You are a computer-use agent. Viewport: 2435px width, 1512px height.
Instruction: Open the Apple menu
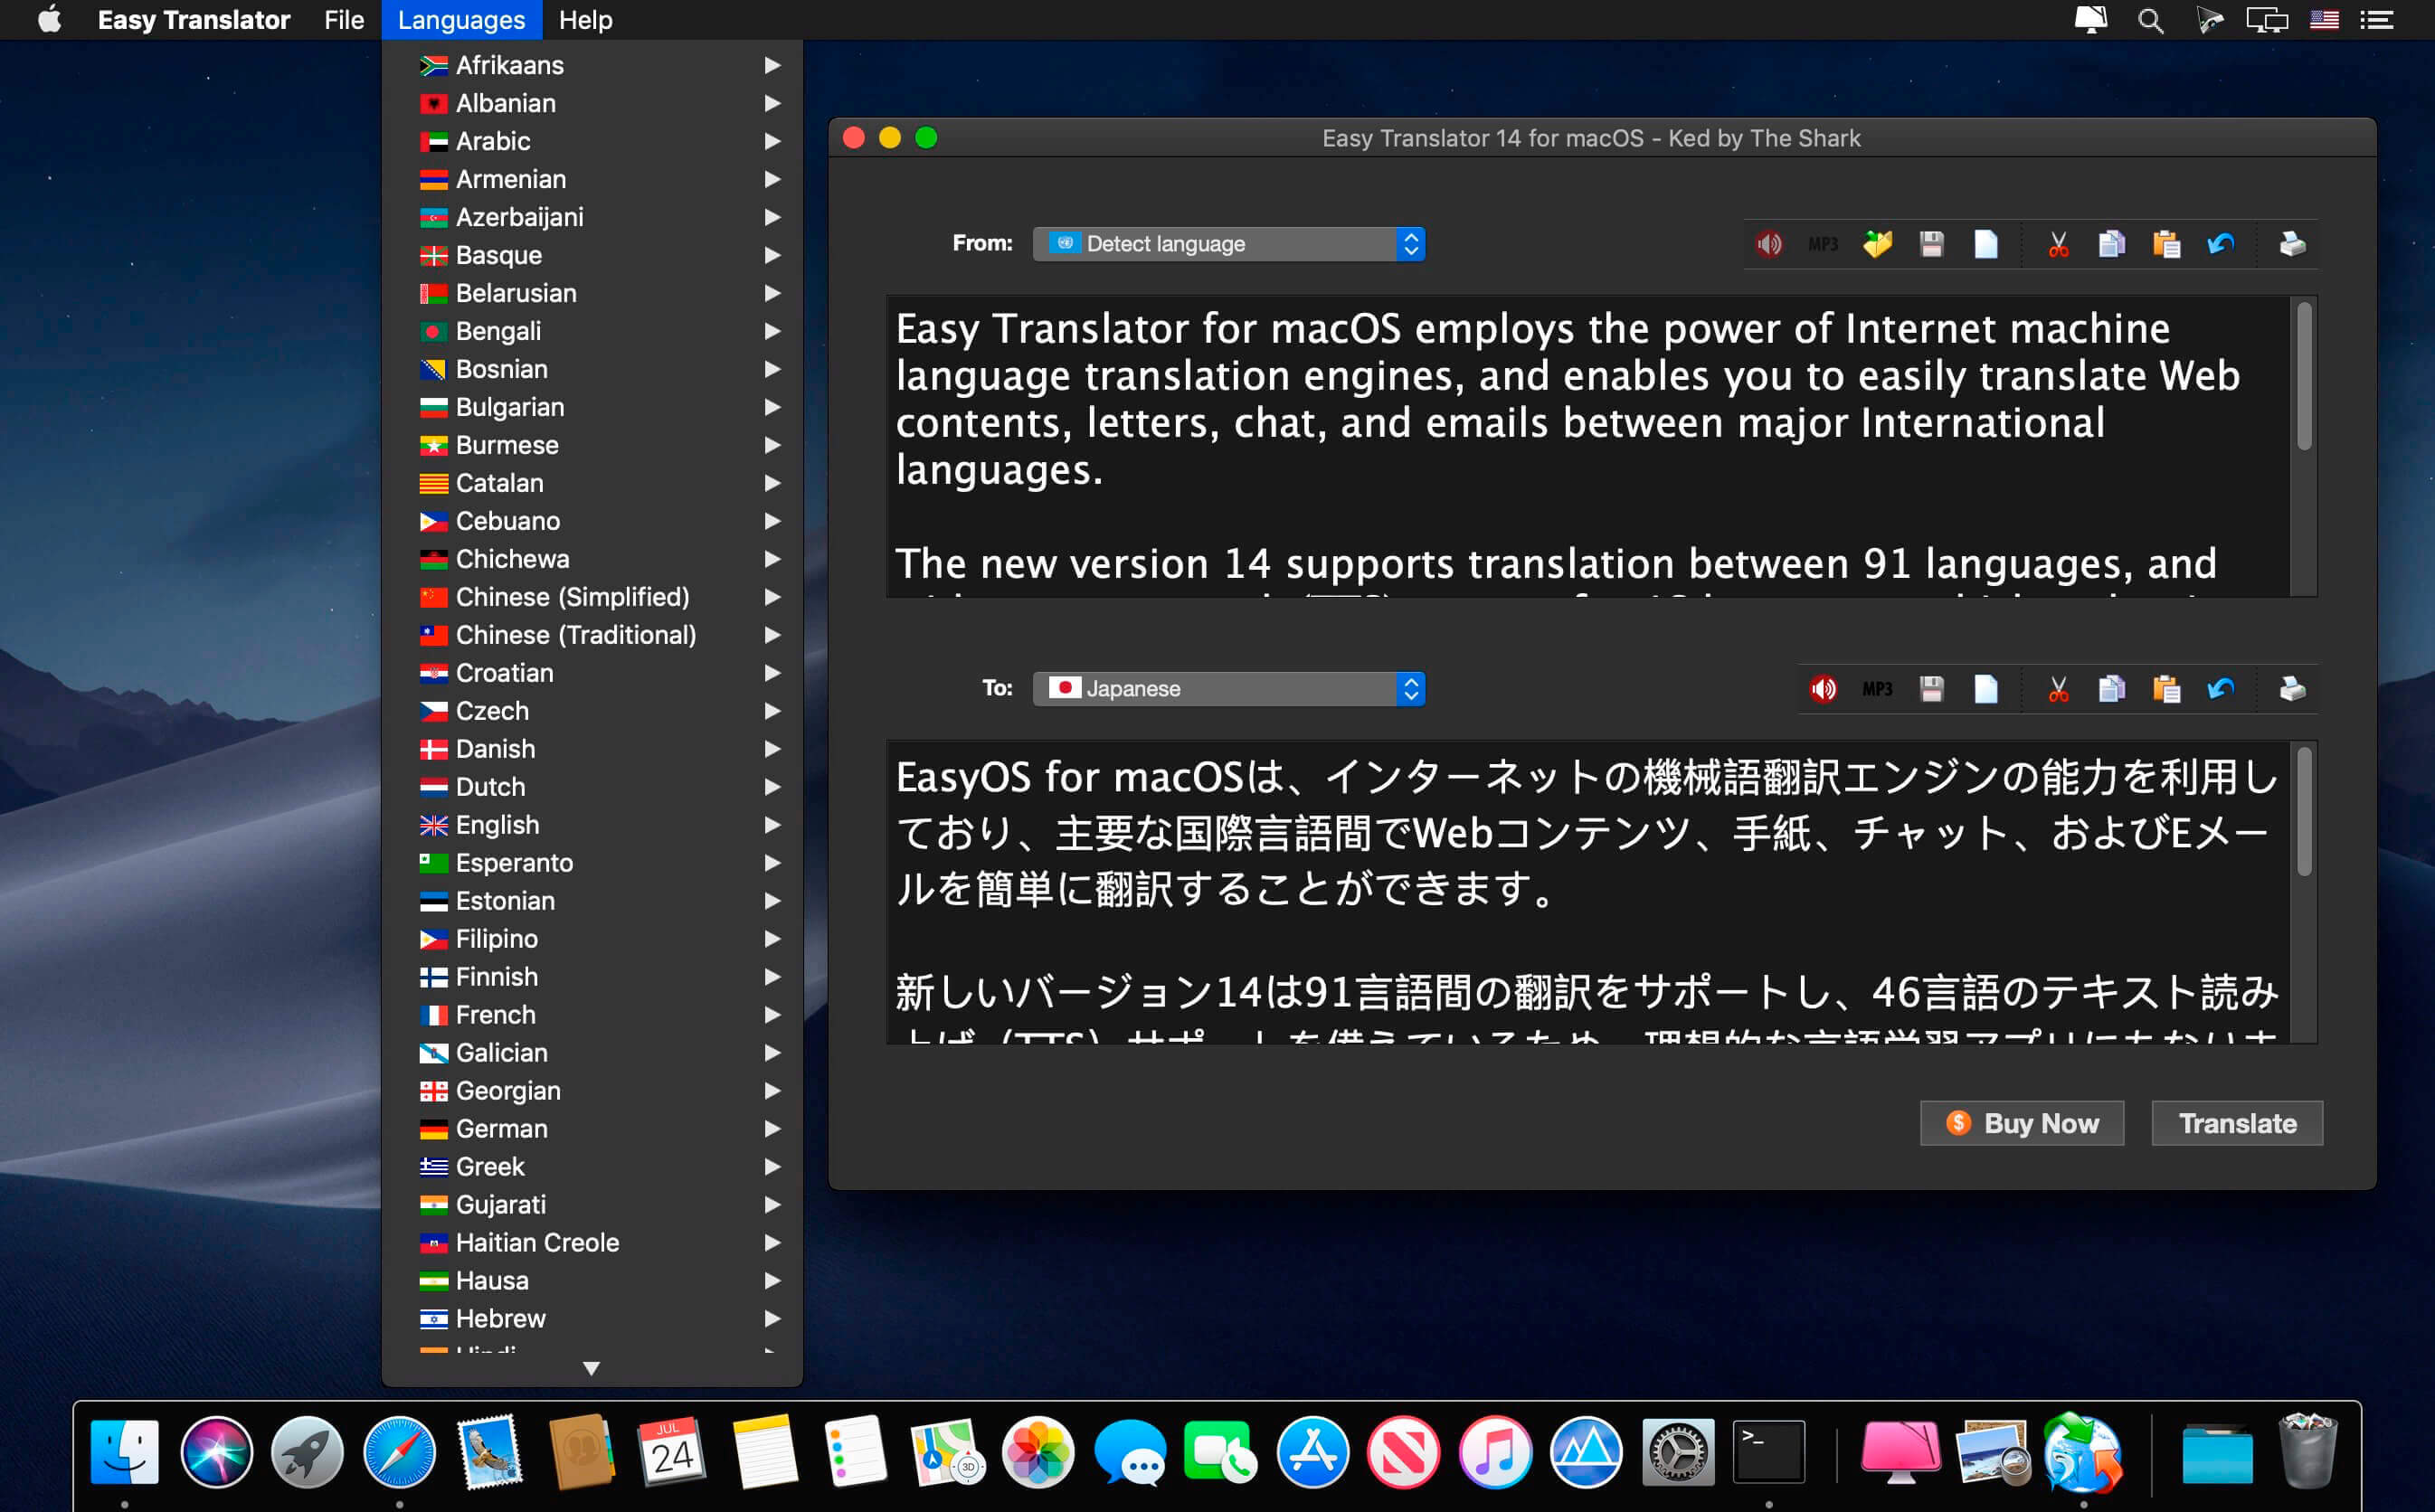pyautogui.click(x=49, y=20)
